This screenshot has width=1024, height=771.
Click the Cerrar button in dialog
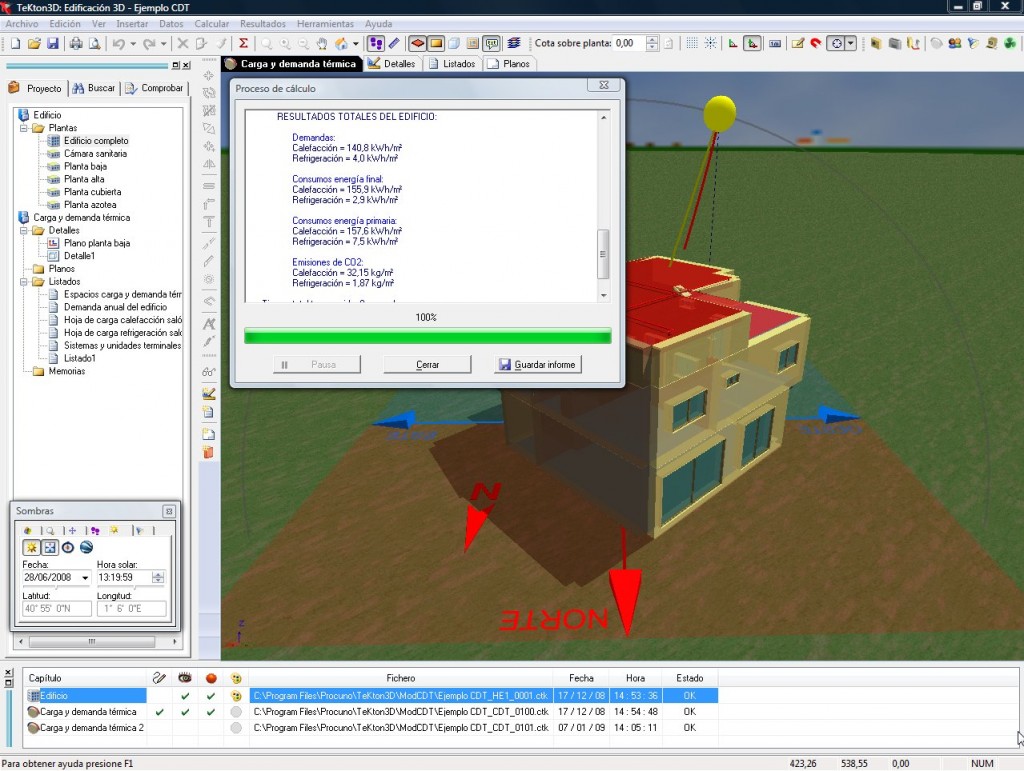(427, 364)
